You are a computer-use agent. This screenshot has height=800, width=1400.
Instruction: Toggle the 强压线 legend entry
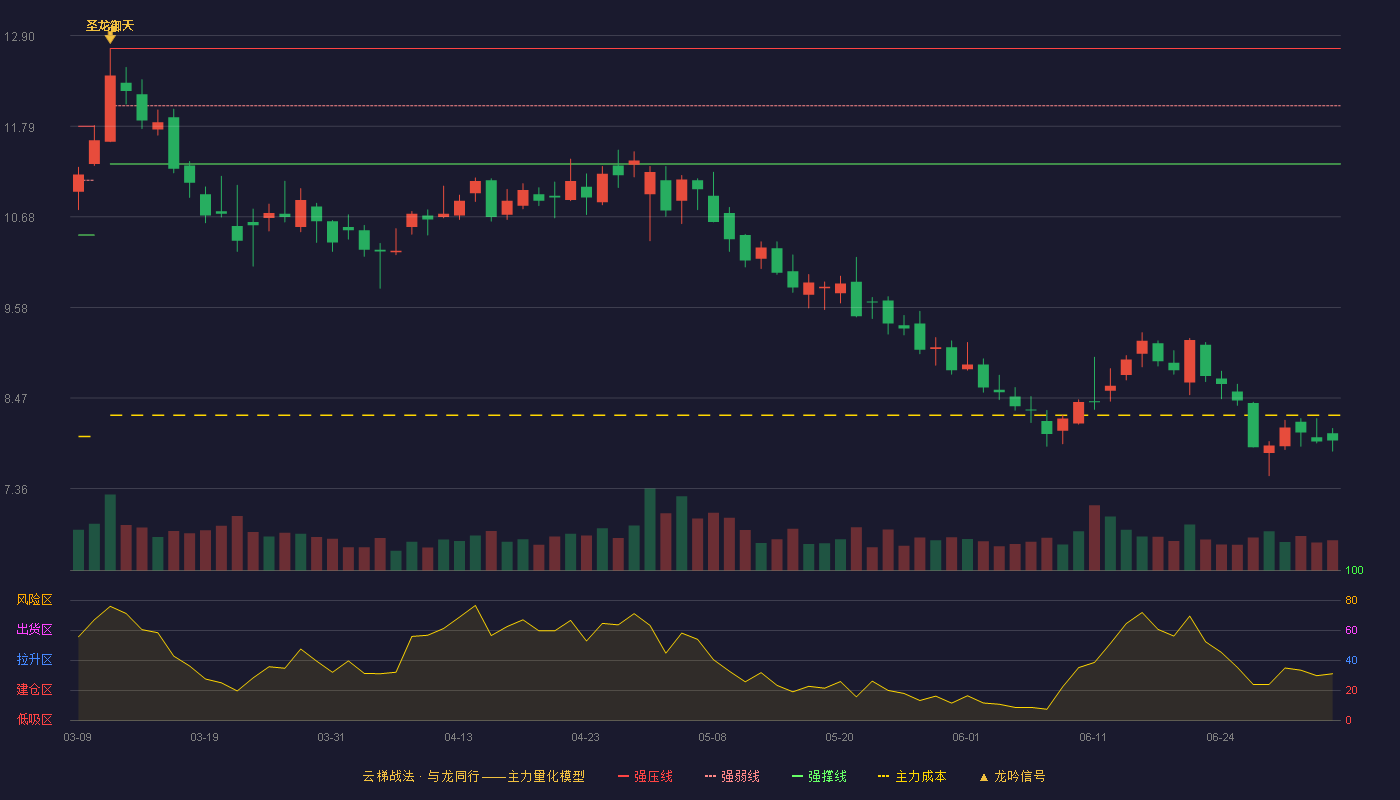pyautogui.click(x=645, y=776)
